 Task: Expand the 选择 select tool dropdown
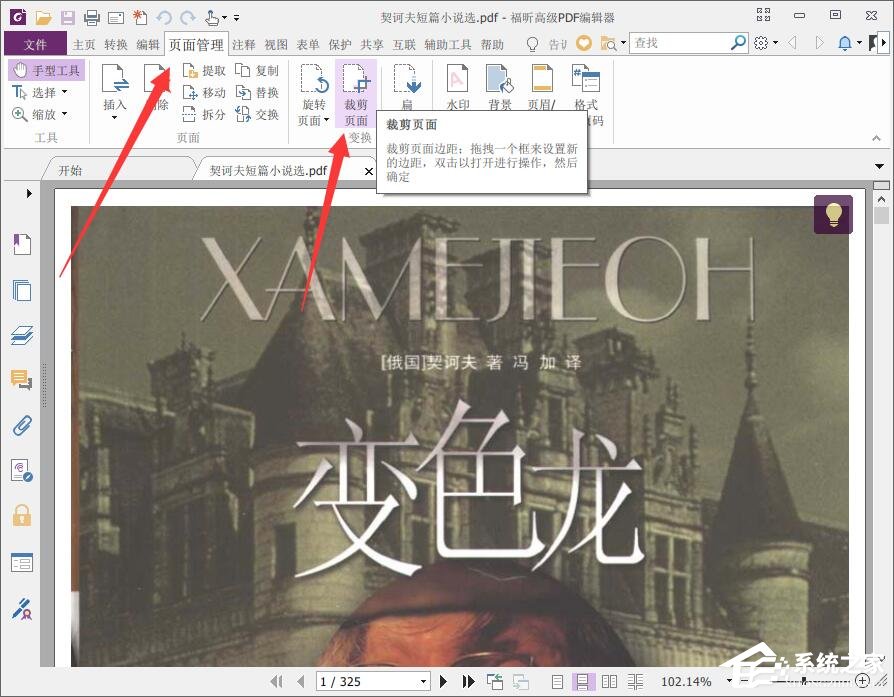(62, 92)
